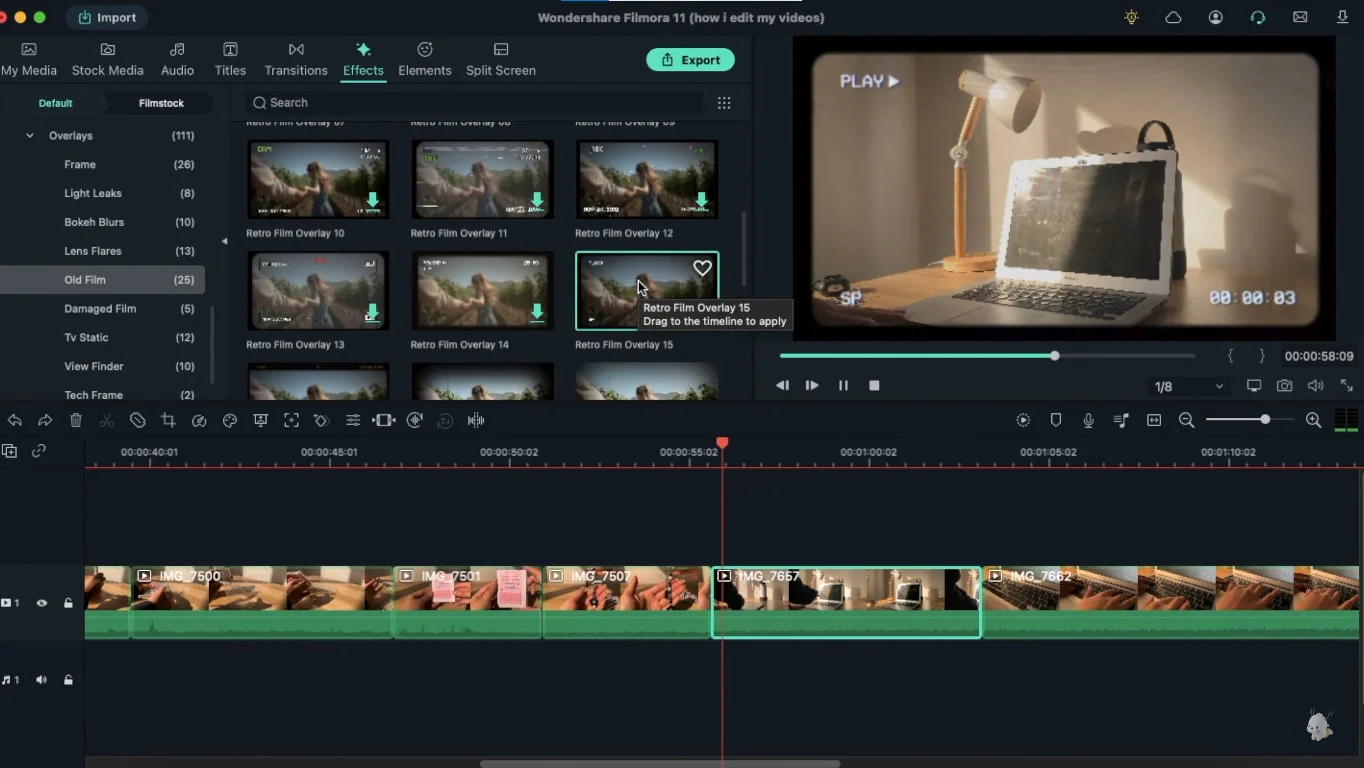Open the Split Screen tab
Viewport: 1364px width, 768px height.
[x=501, y=60]
